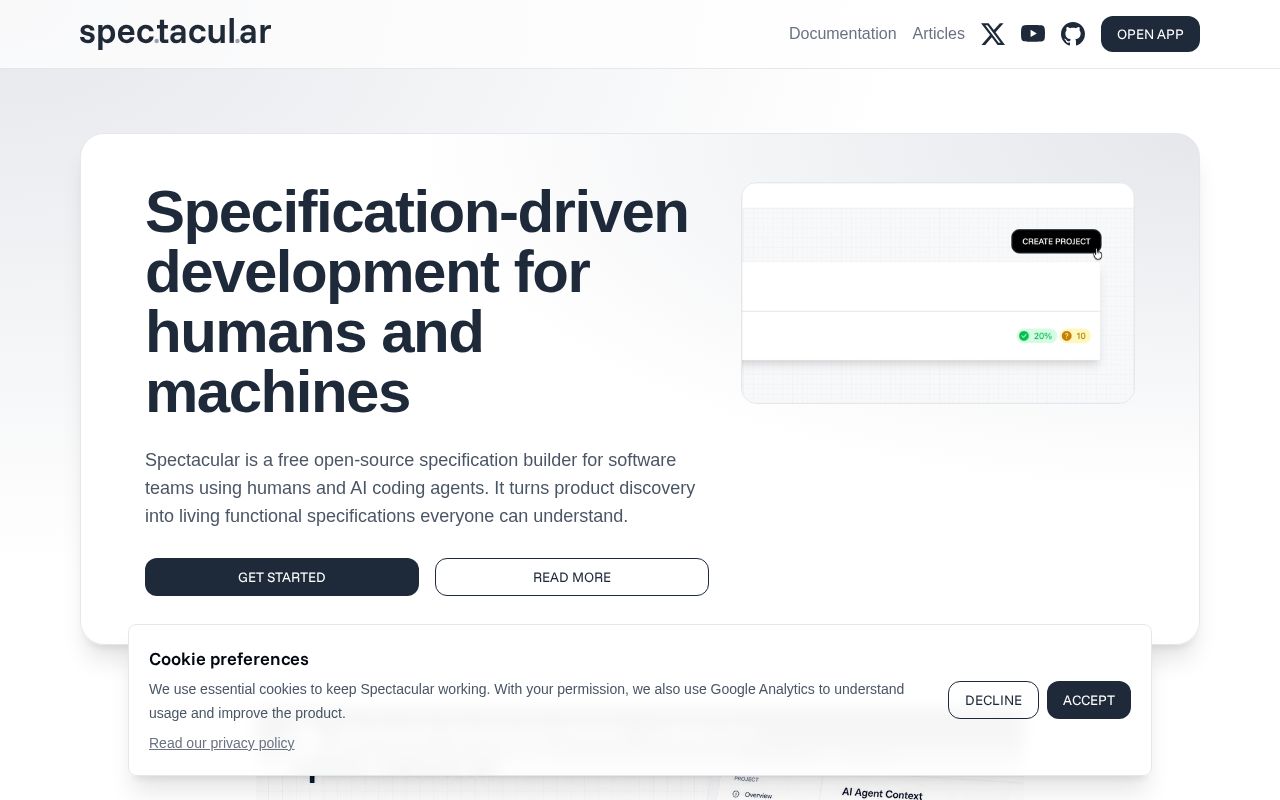Click the green 20% progress badge
Image resolution: width=1280 pixels, height=800 pixels.
(1036, 336)
